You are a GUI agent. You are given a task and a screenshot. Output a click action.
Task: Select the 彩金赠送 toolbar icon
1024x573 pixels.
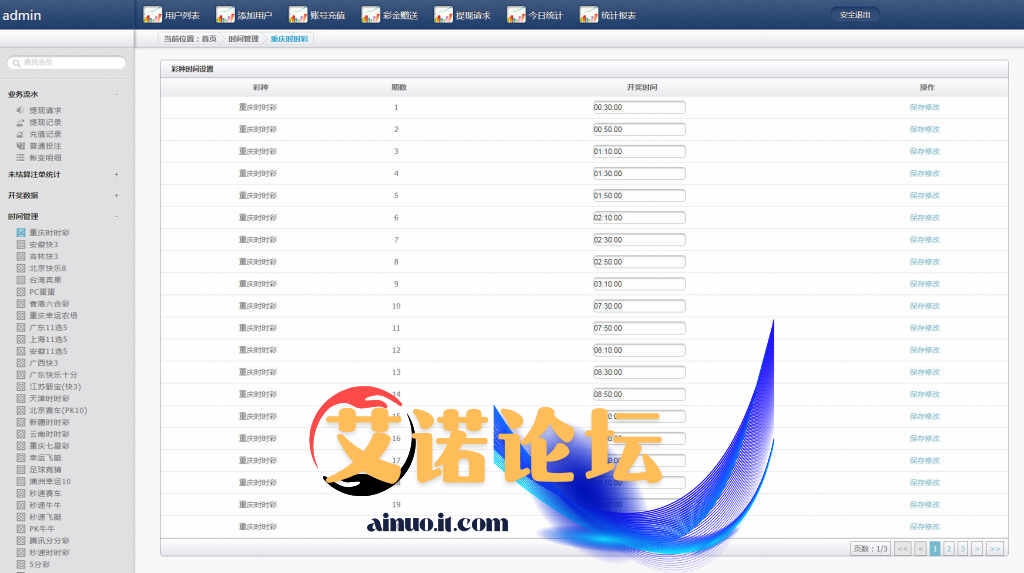370,14
